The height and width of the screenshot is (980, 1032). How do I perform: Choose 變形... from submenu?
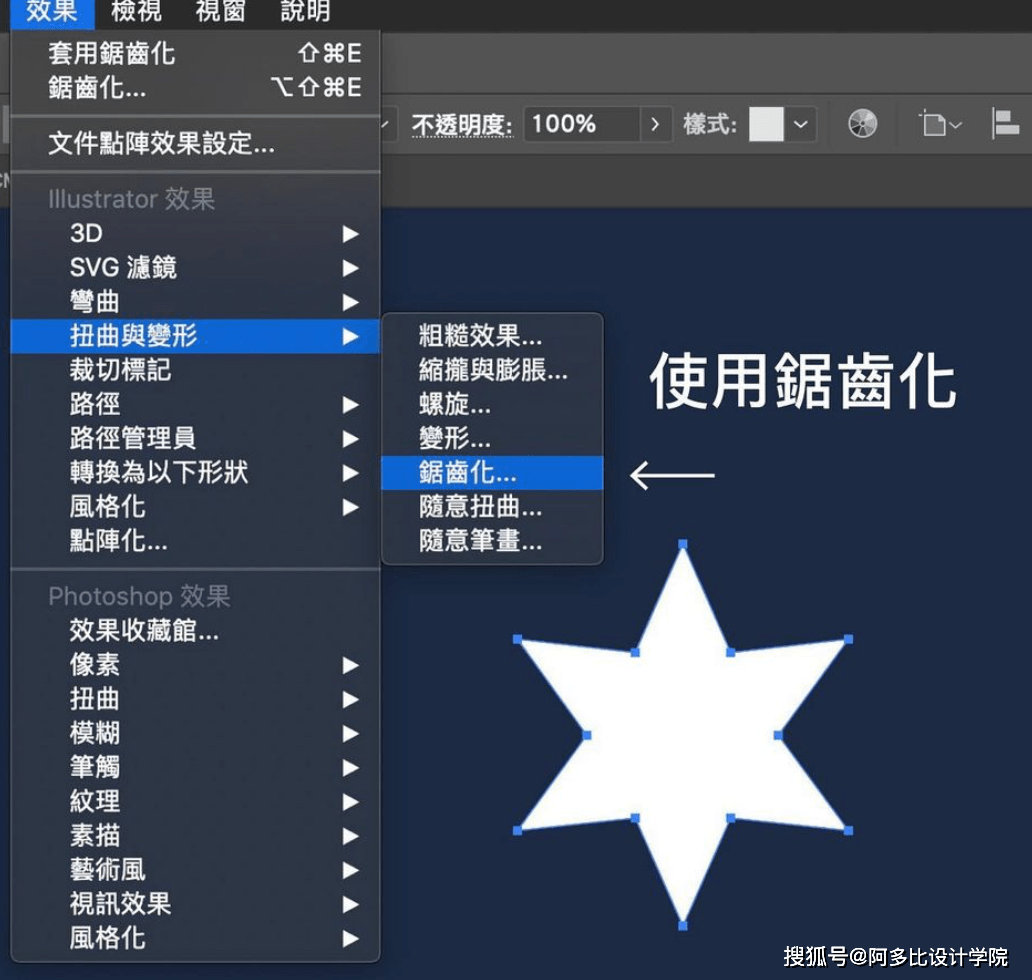(492, 439)
